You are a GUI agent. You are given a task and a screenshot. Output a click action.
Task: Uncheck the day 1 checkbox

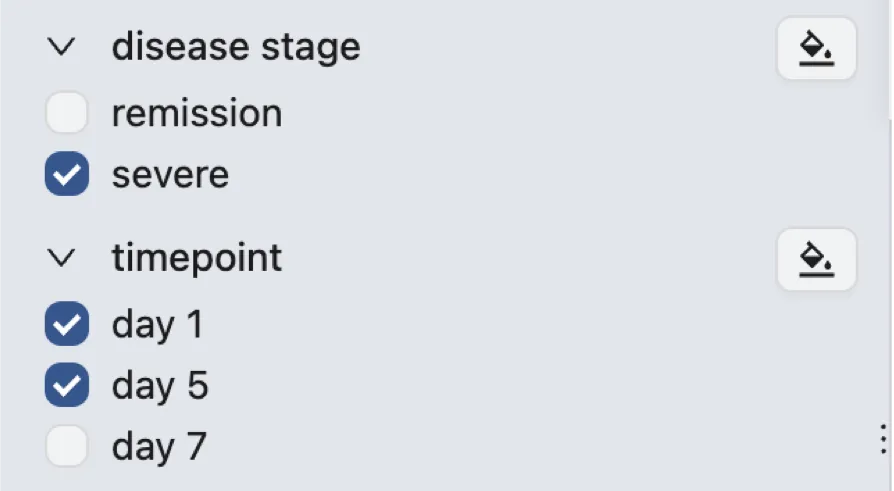point(67,324)
